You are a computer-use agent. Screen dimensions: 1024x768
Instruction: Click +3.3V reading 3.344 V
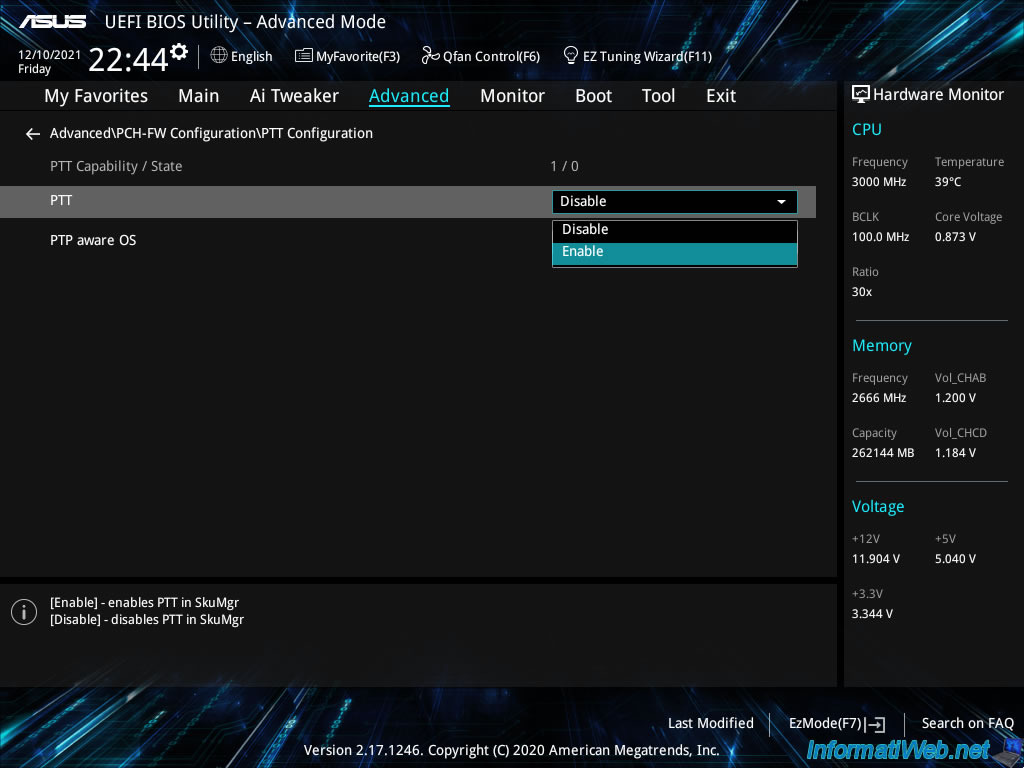click(x=872, y=614)
